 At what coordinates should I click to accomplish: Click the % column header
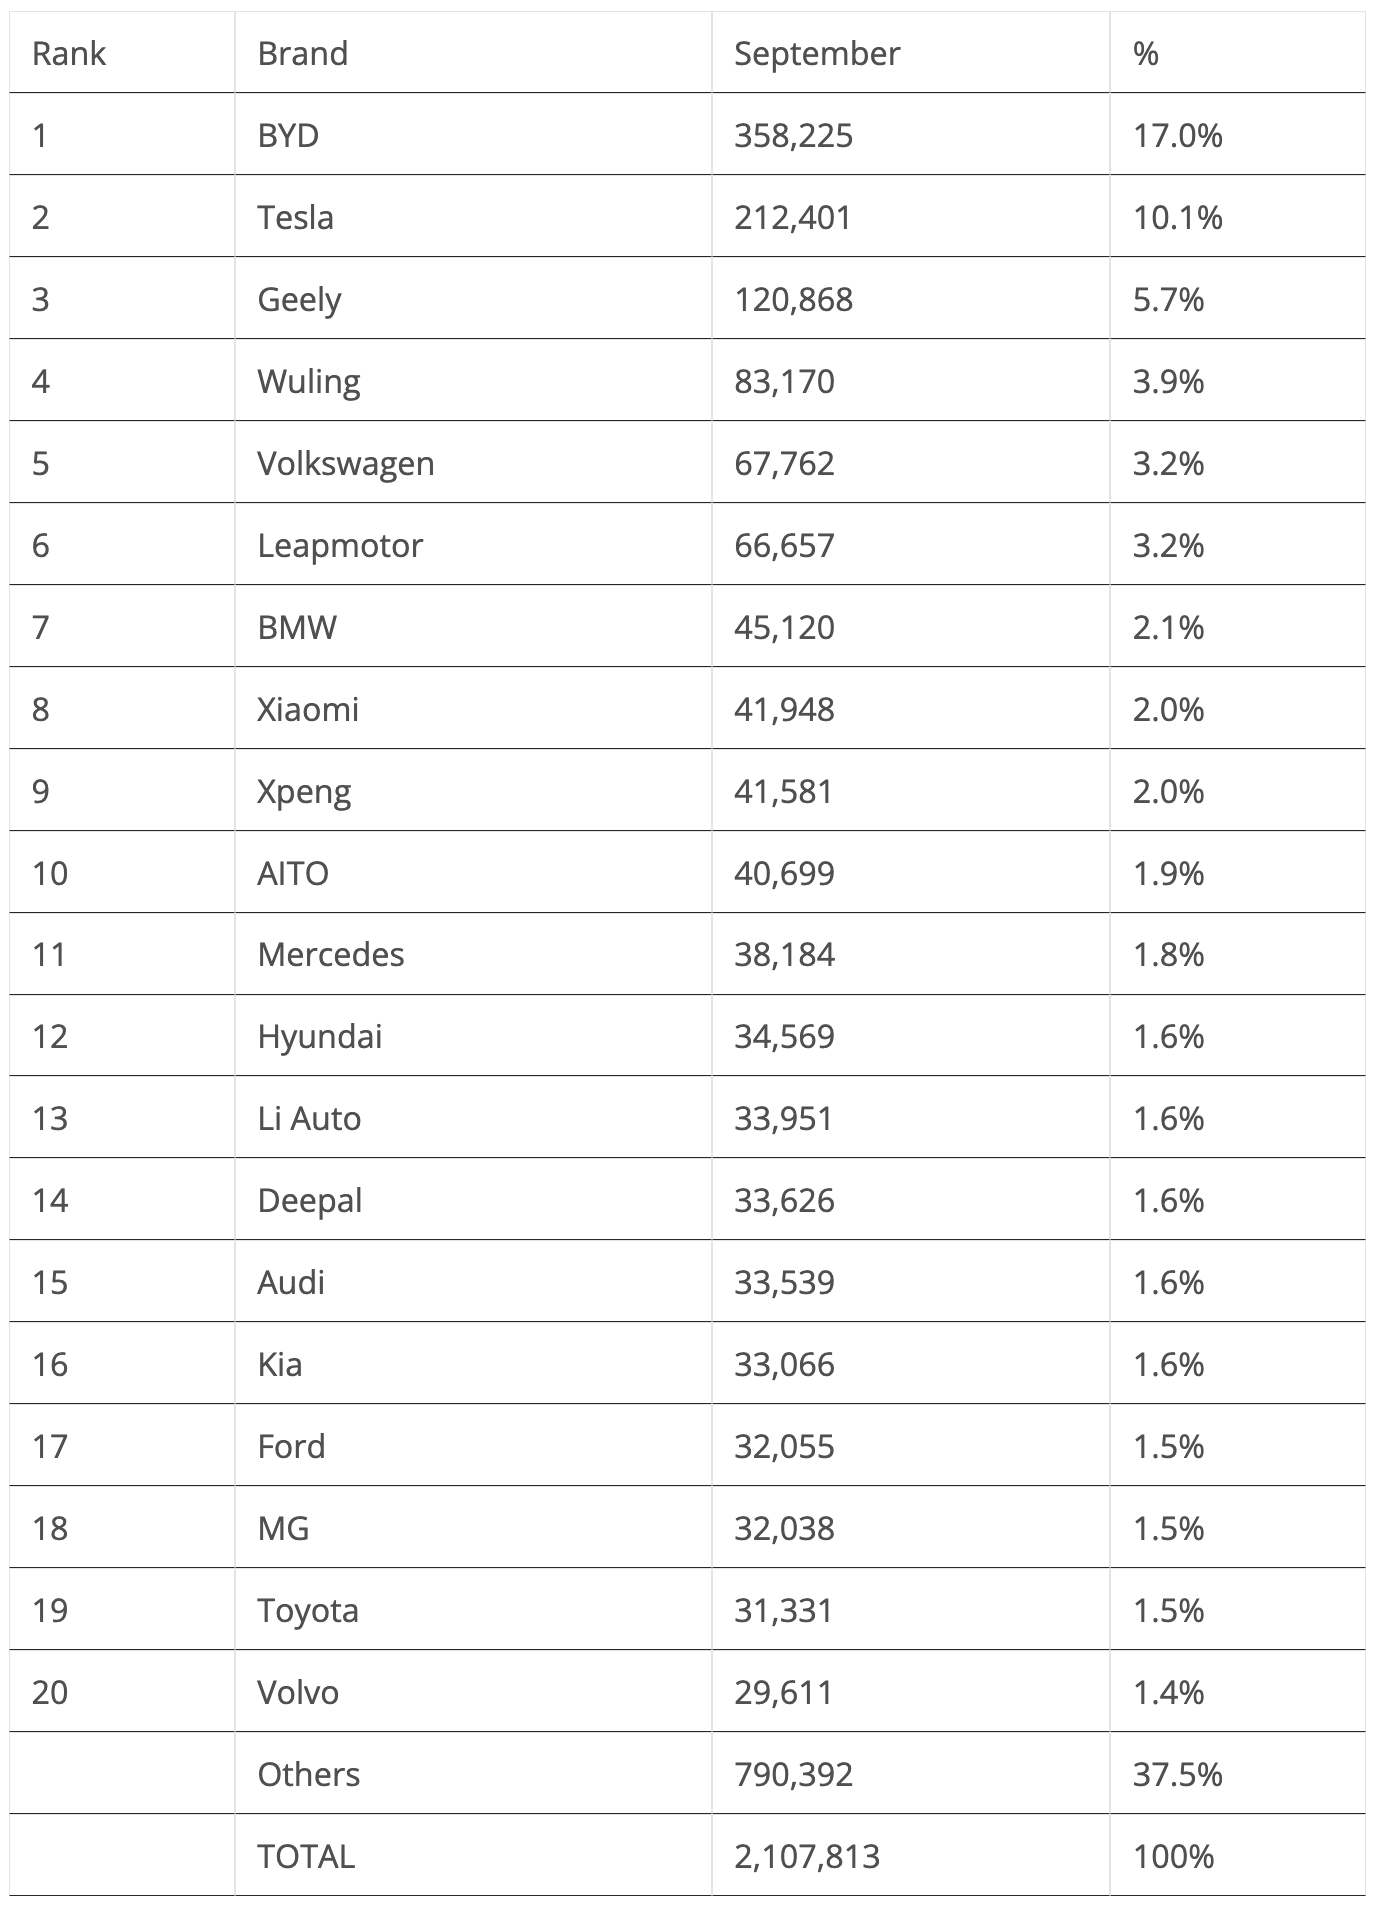[1145, 53]
